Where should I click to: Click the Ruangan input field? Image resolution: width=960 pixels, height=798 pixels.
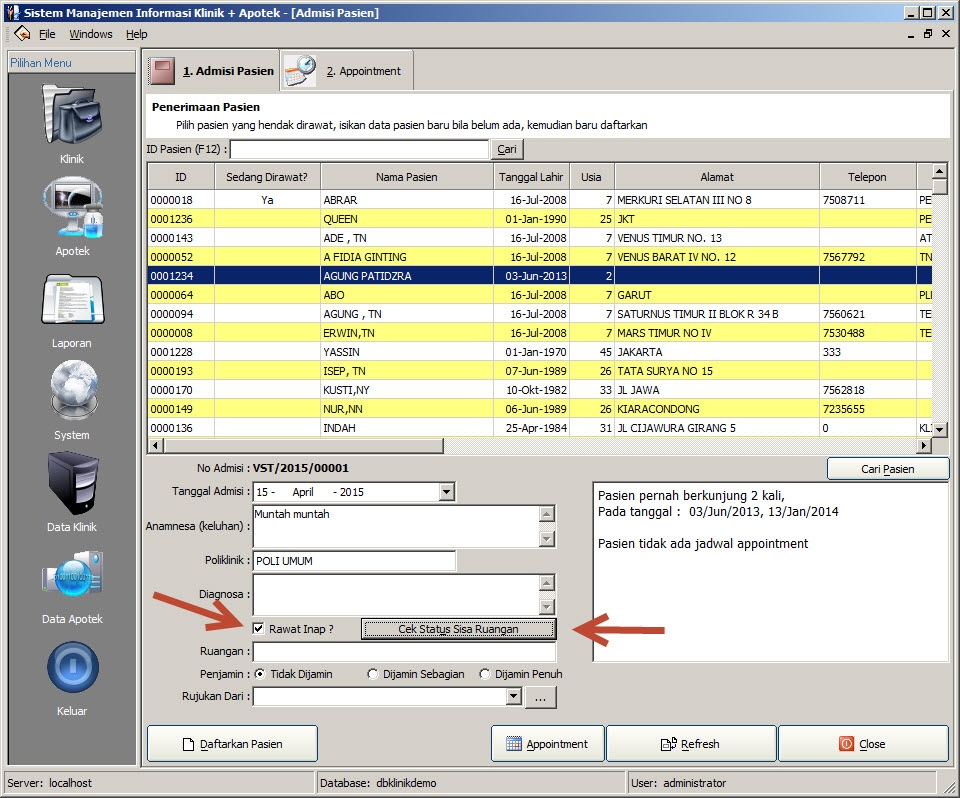tap(404, 651)
